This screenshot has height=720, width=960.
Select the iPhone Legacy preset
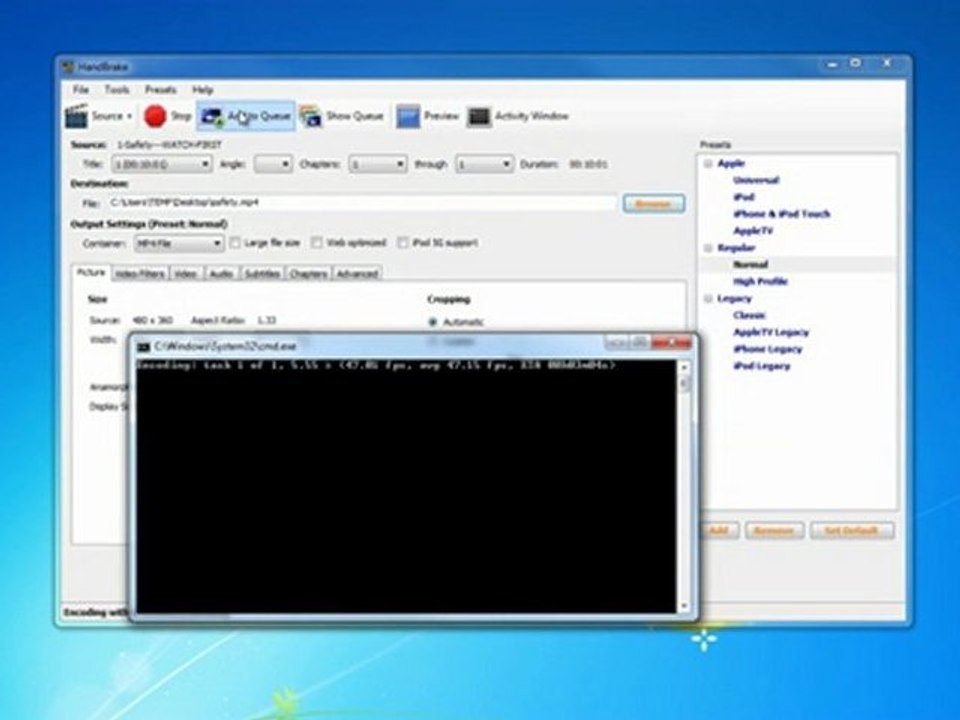coord(768,349)
